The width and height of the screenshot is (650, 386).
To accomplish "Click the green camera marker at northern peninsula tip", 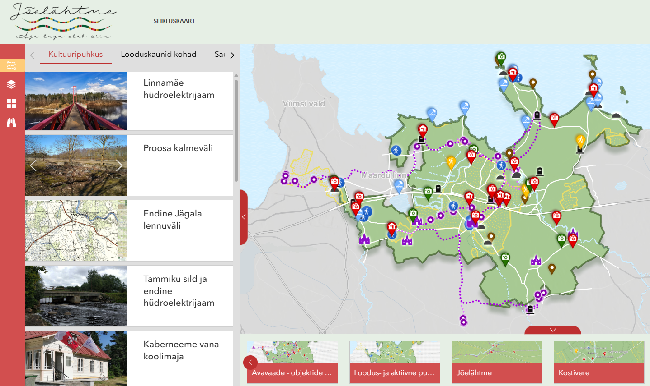I will 501,58.
